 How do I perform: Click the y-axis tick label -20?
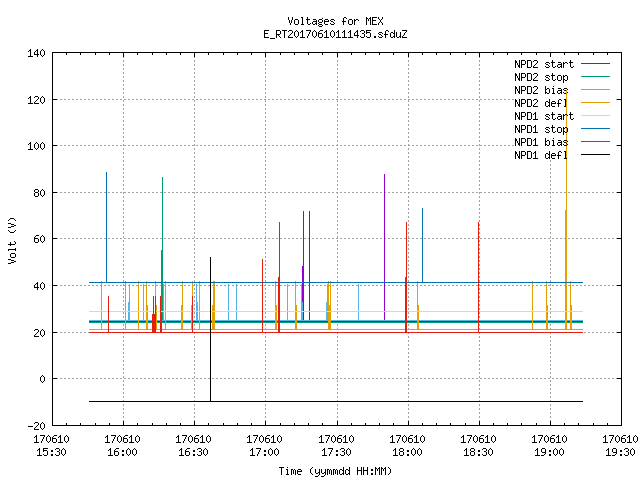(36, 426)
